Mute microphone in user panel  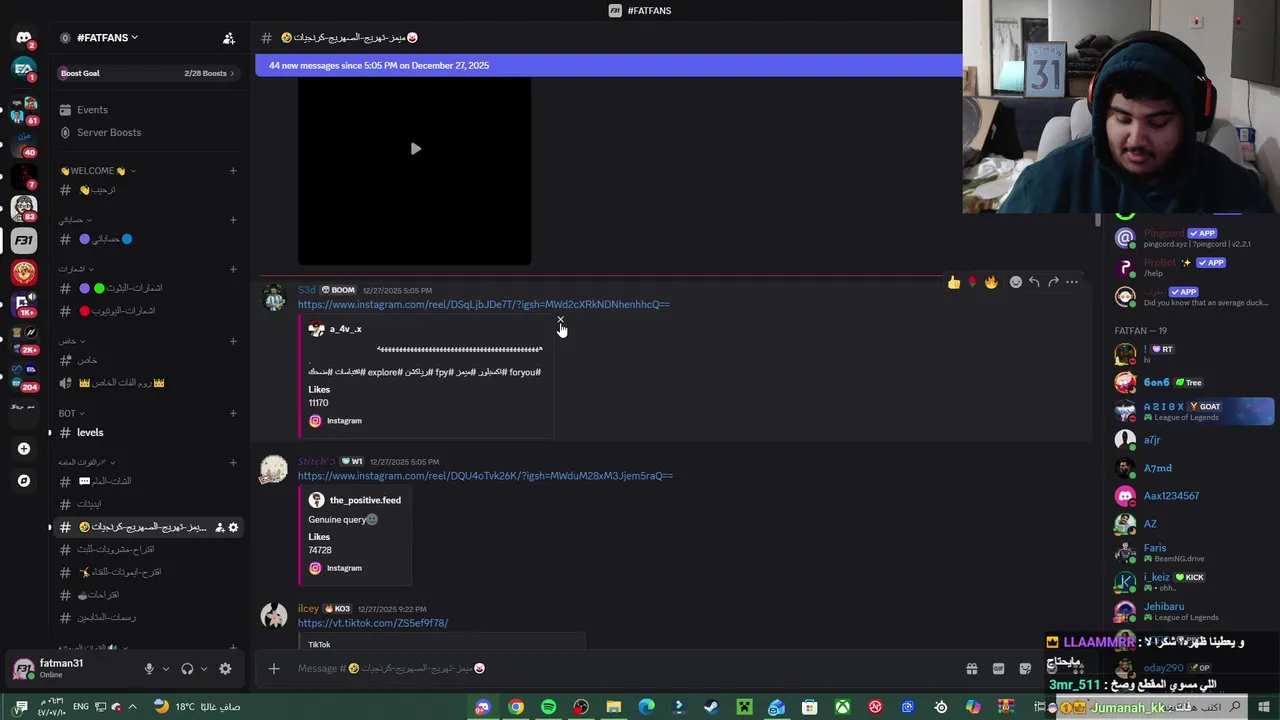tap(149, 669)
